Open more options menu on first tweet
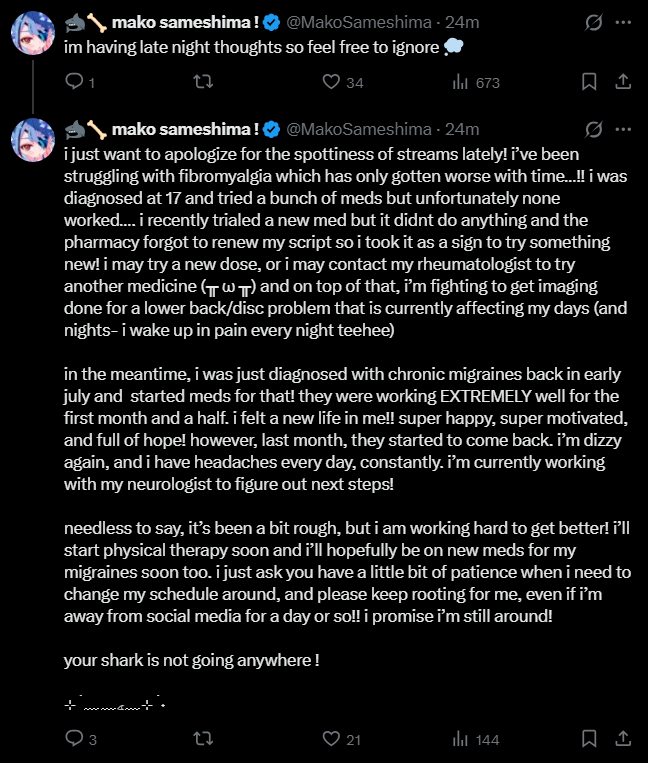 (x=623, y=22)
